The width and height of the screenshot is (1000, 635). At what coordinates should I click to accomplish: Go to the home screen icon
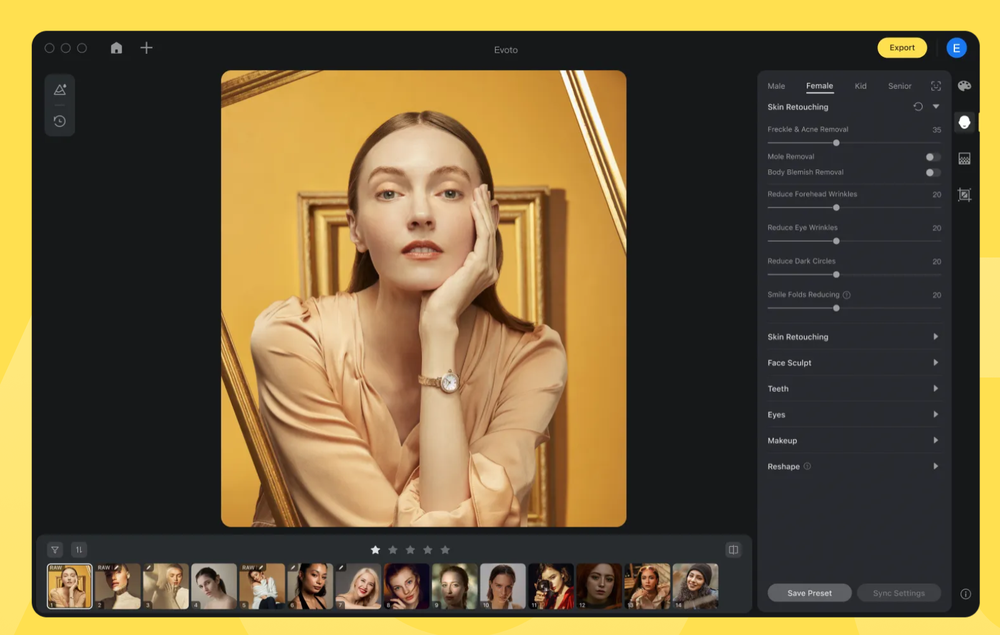pyautogui.click(x=116, y=48)
